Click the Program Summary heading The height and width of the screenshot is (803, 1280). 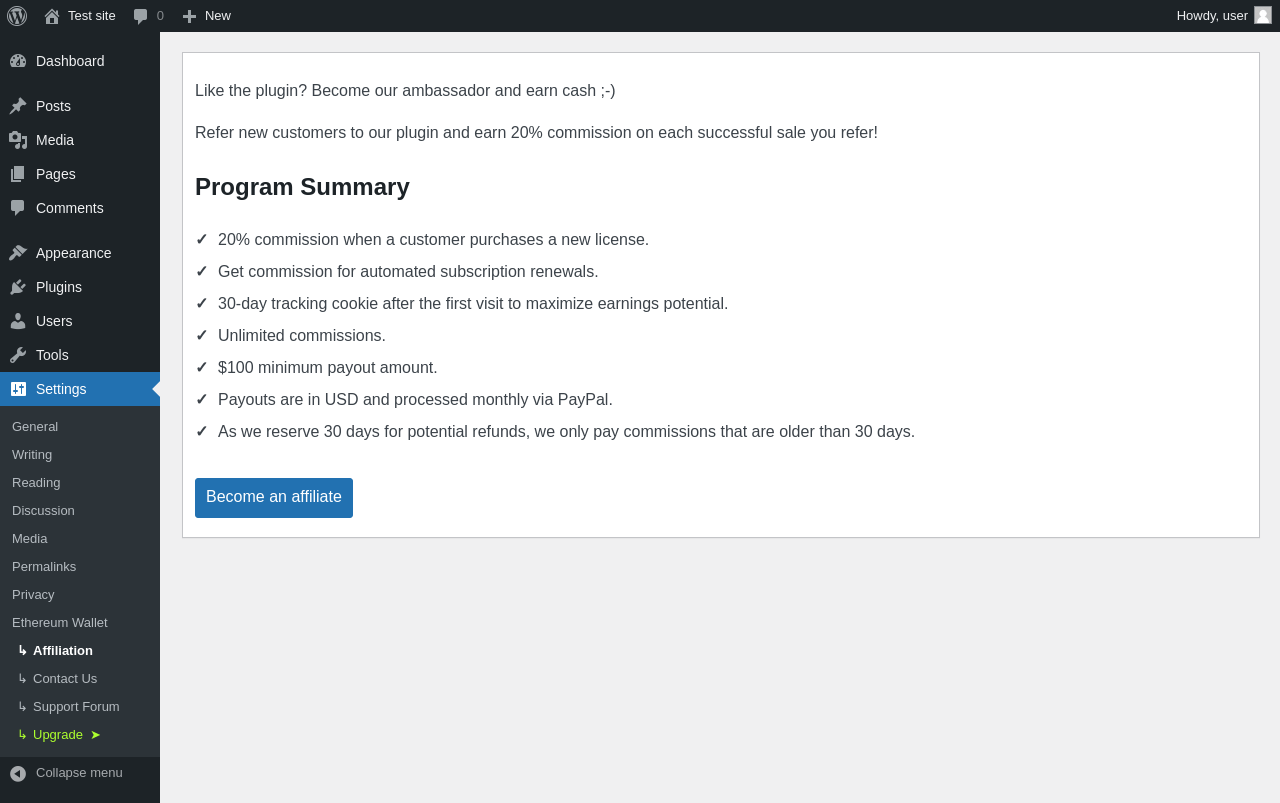tap(302, 187)
